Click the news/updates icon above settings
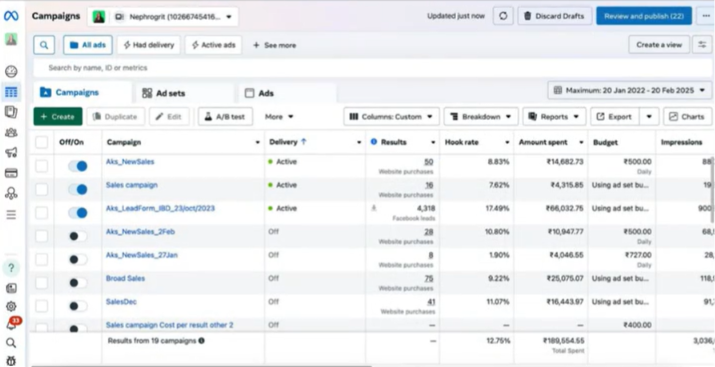 [11, 288]
